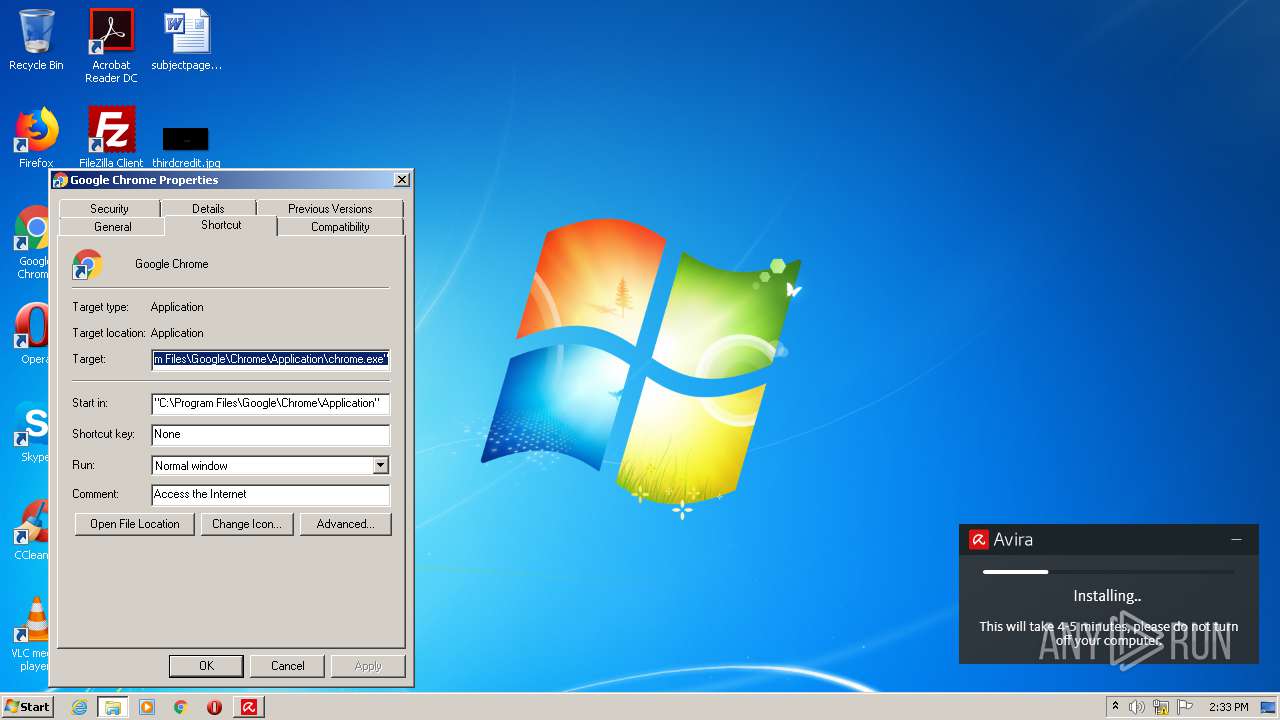The height and width of the screenshot is (720, 1280).
Task: Select the CCleaner desktop shortcut
Action: (x=31, y=530)
